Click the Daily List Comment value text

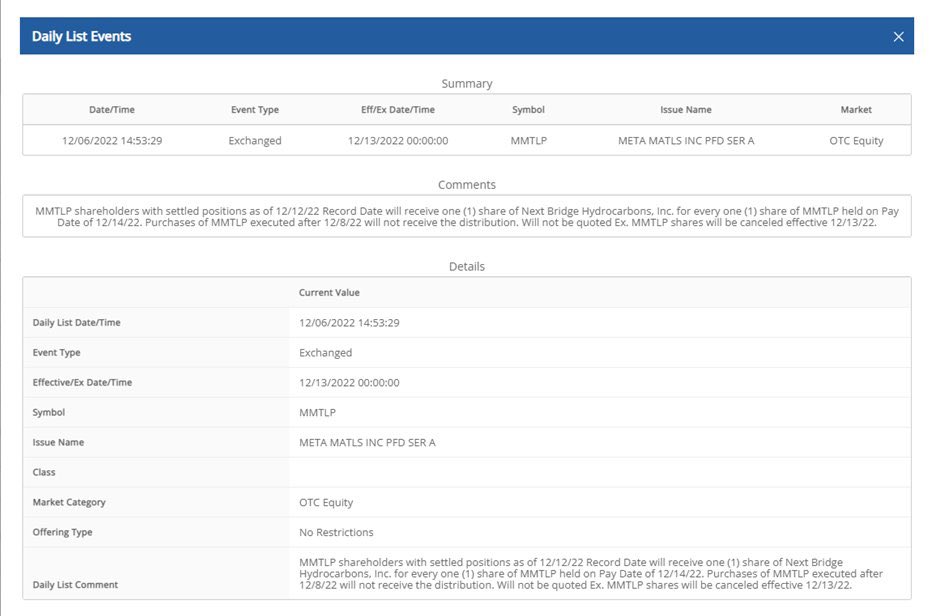tap(591, 574)
